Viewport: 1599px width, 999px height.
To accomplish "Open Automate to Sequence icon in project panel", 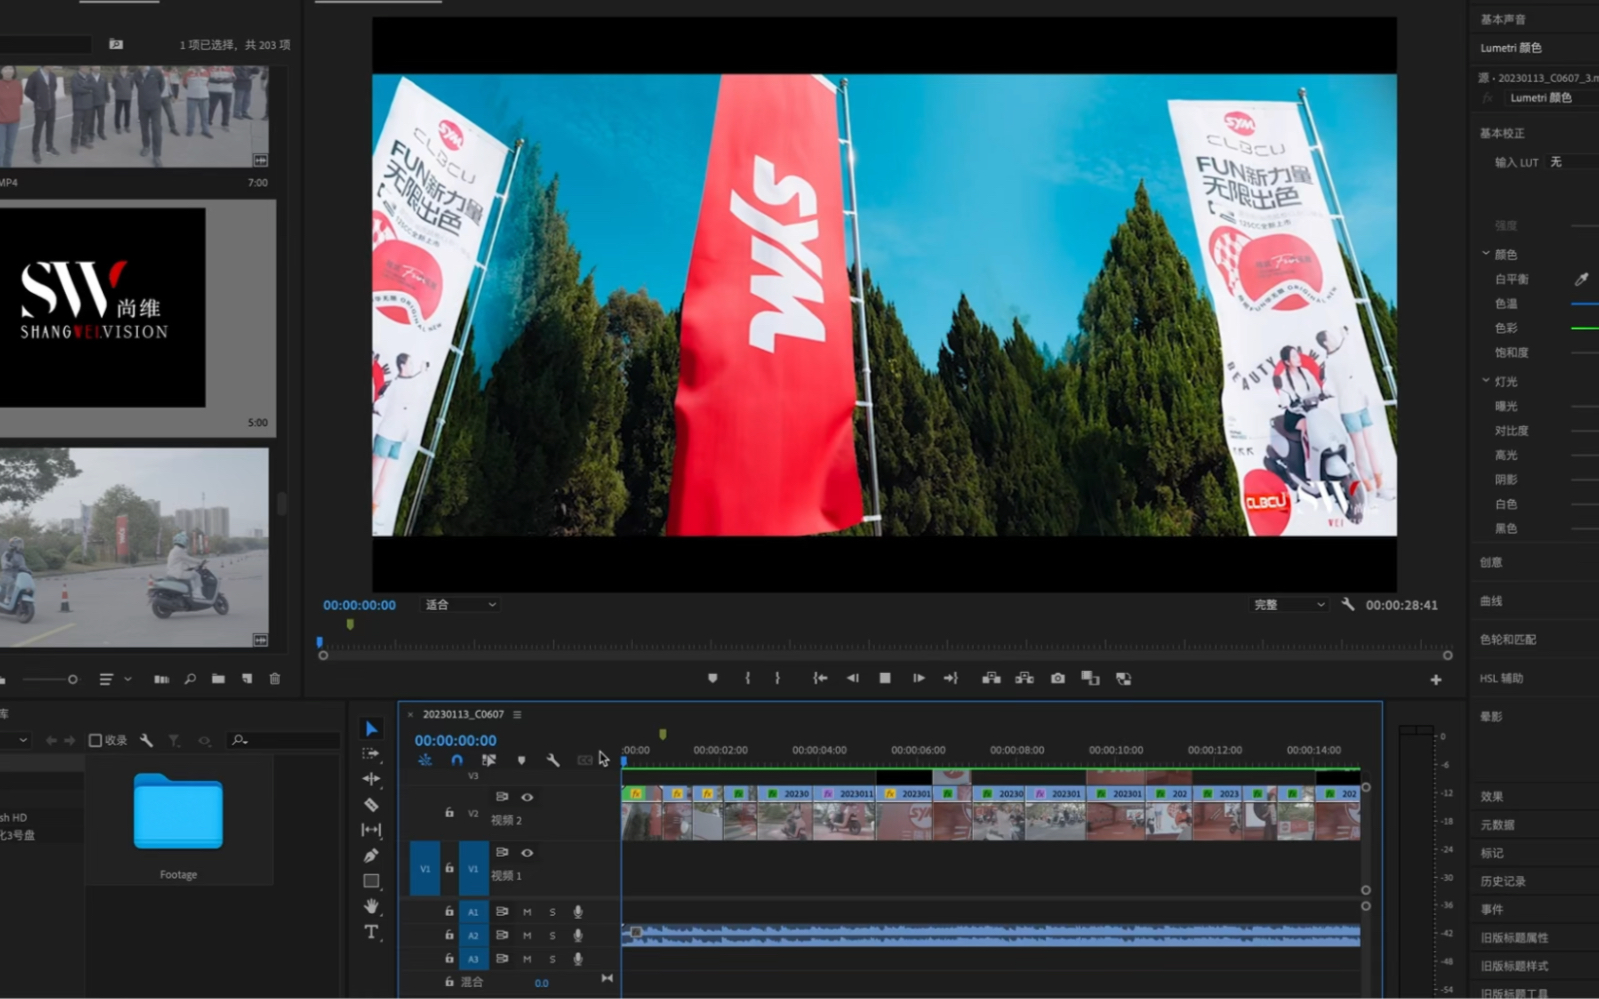I will [161, 679].
